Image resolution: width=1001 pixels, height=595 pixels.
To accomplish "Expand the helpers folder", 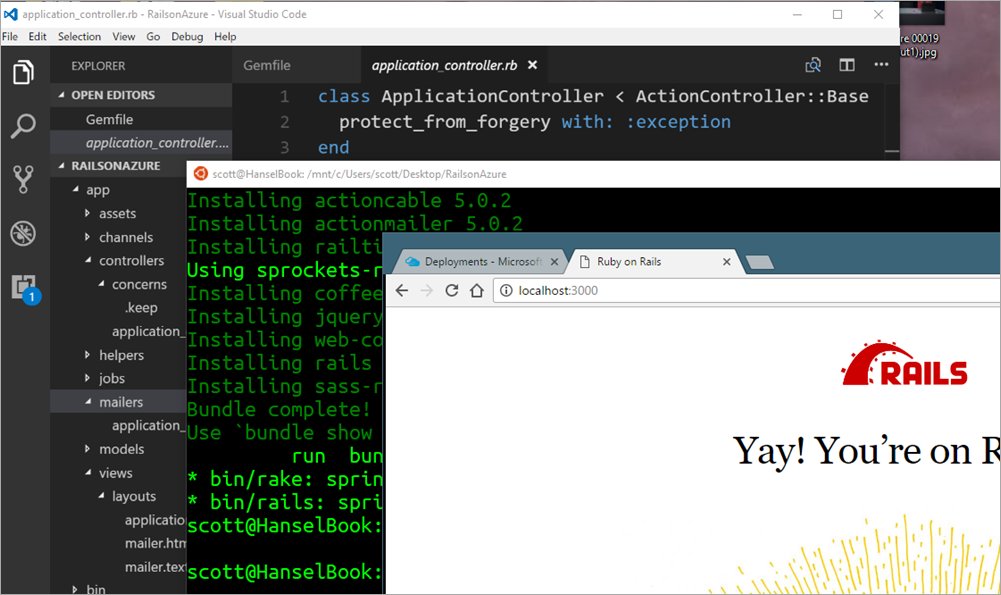I will (87, 355).
